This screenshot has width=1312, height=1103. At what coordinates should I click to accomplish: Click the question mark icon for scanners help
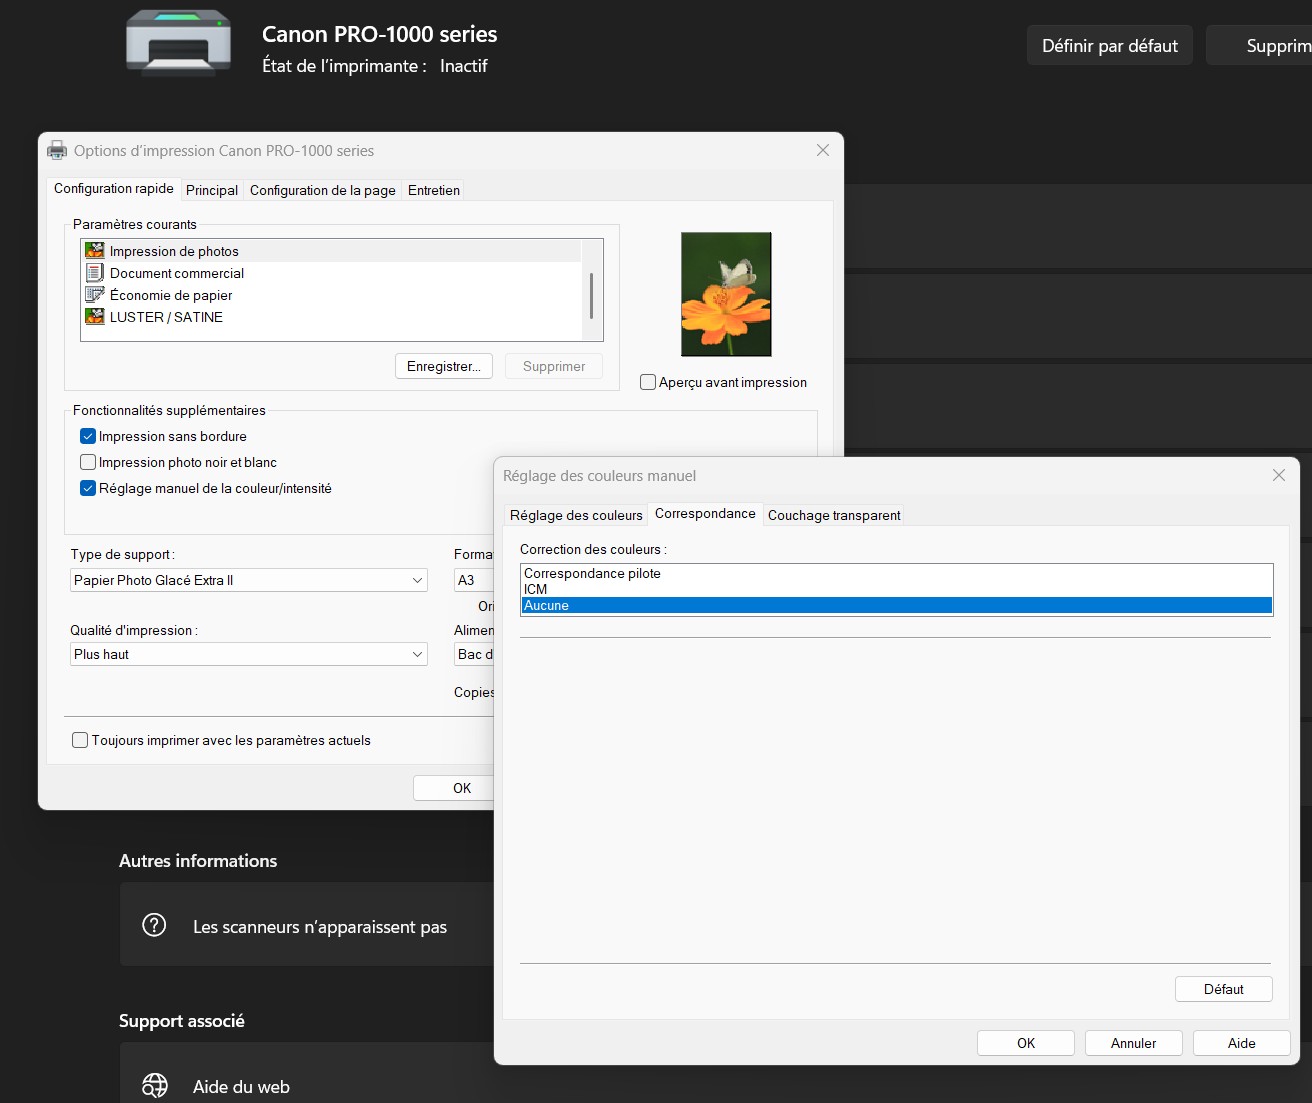(x=154, y=925)
